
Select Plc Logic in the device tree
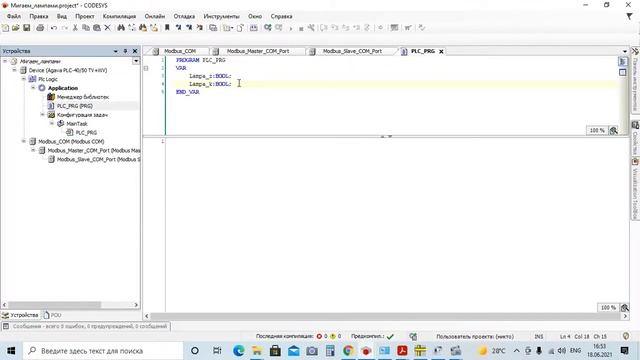click(47, 79)
